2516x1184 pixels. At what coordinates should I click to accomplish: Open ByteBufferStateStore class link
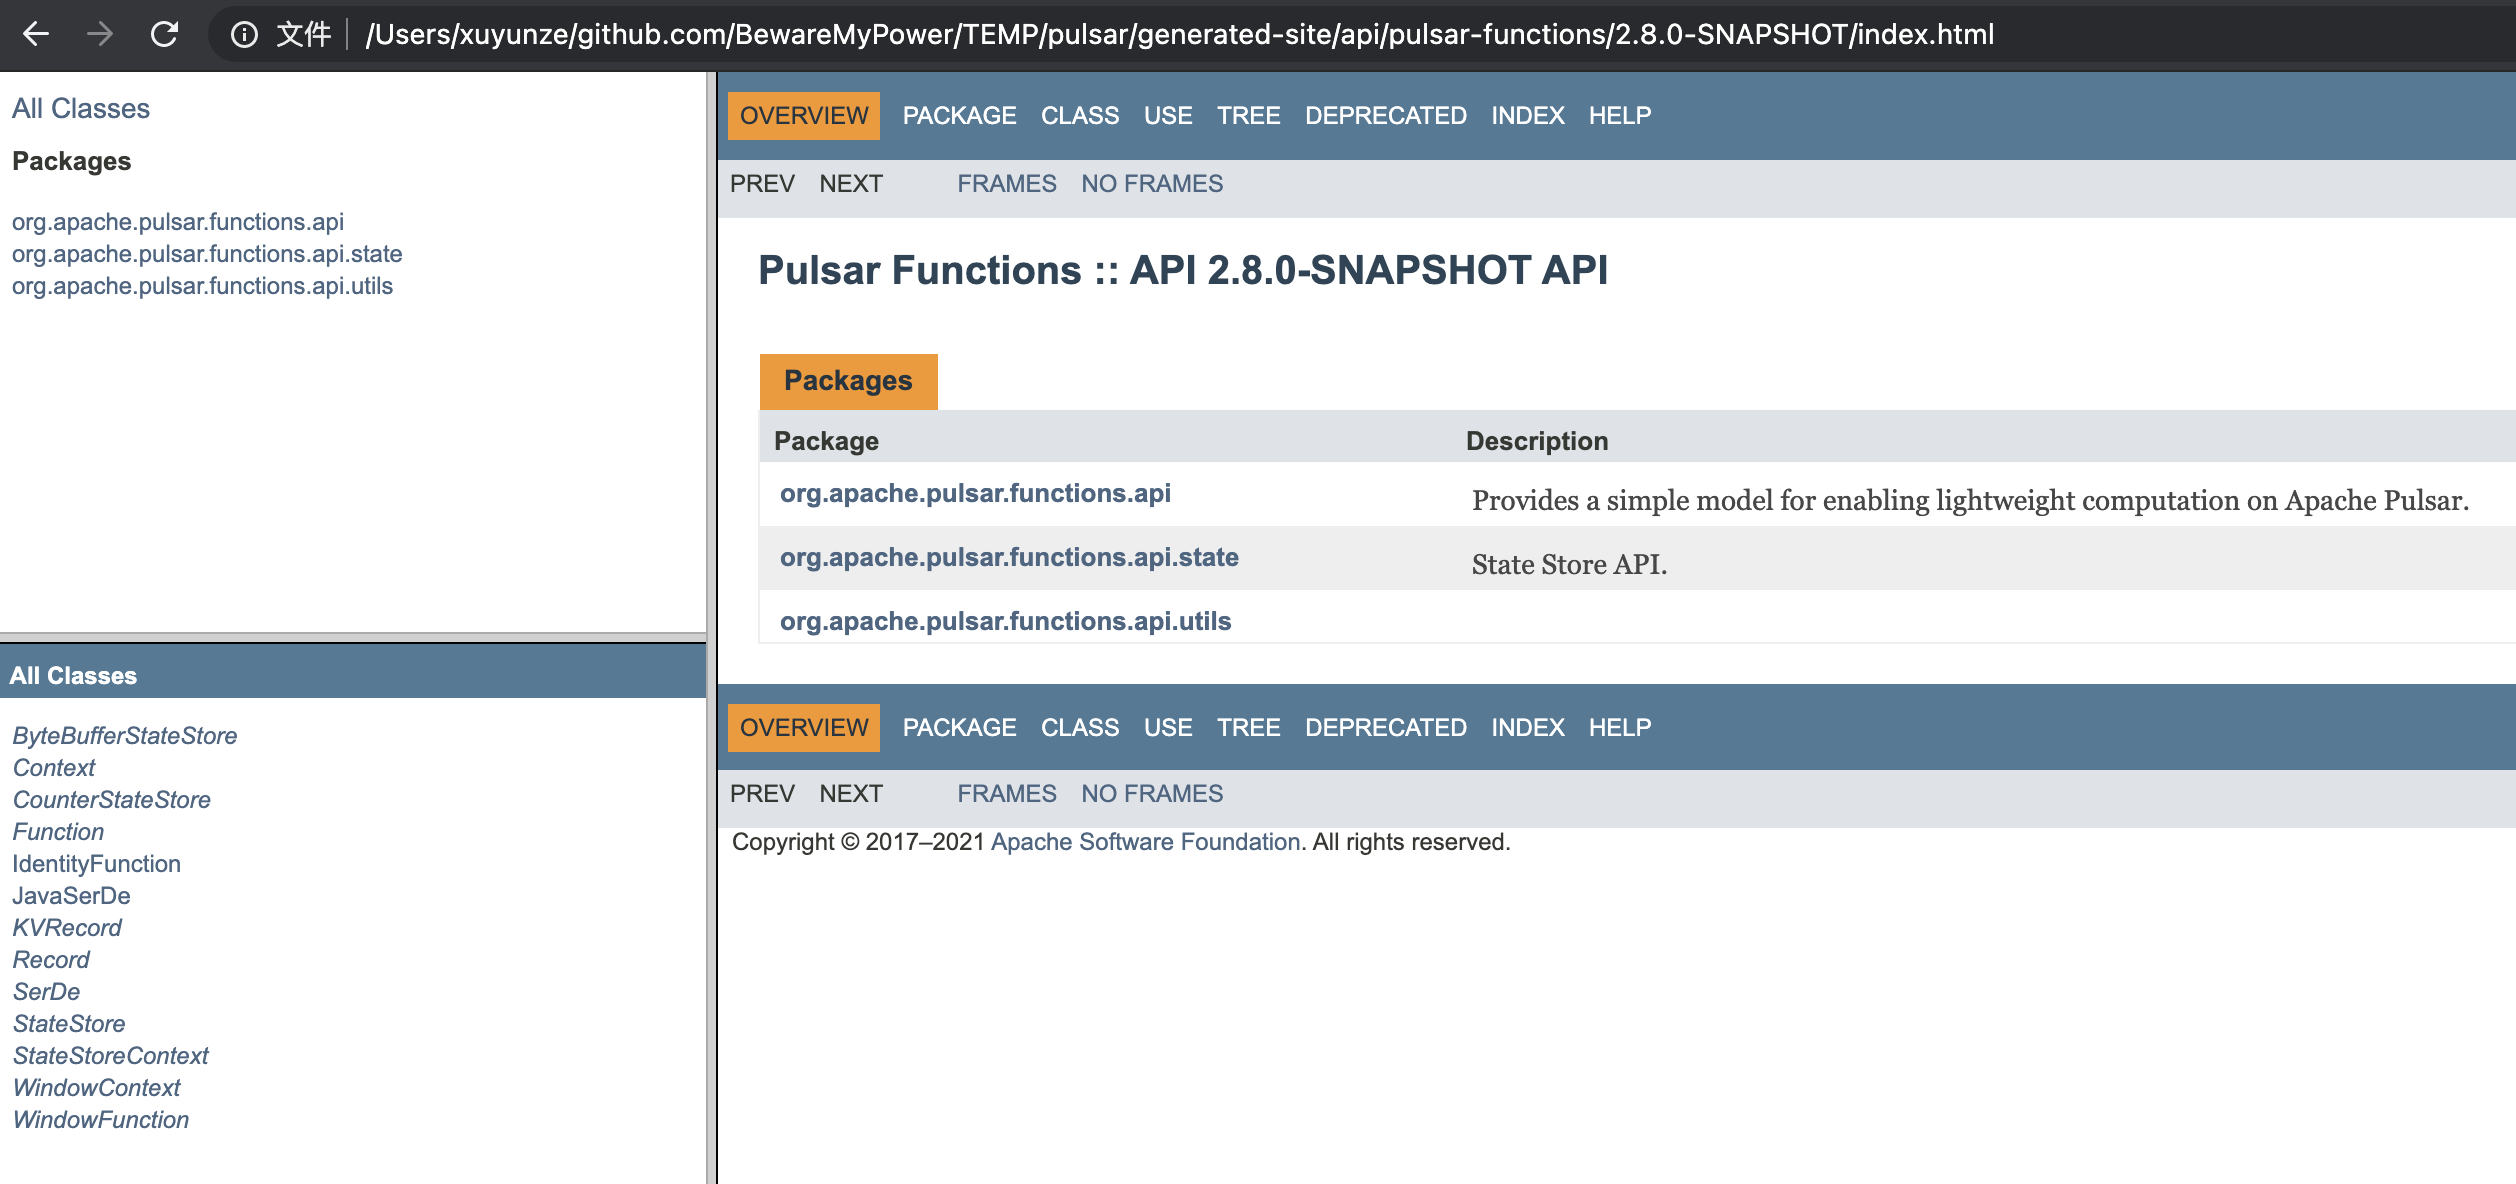point(125,736)
